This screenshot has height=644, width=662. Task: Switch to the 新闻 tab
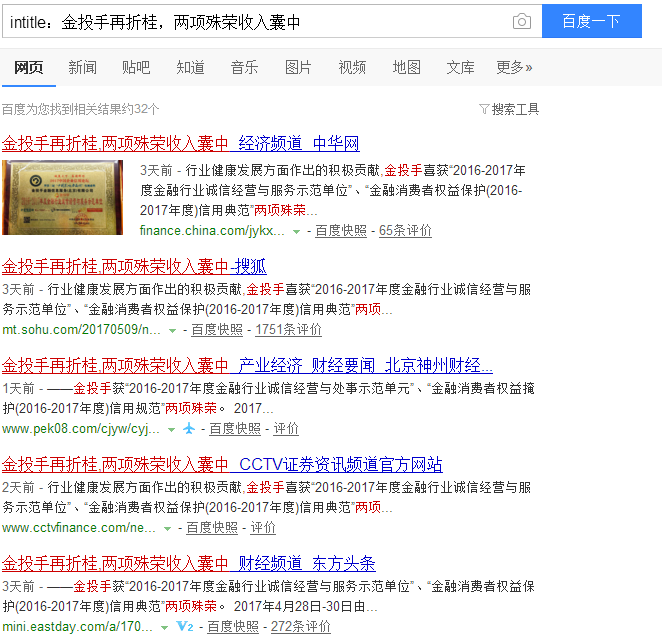pyautogui.click(x=82, y=68)
